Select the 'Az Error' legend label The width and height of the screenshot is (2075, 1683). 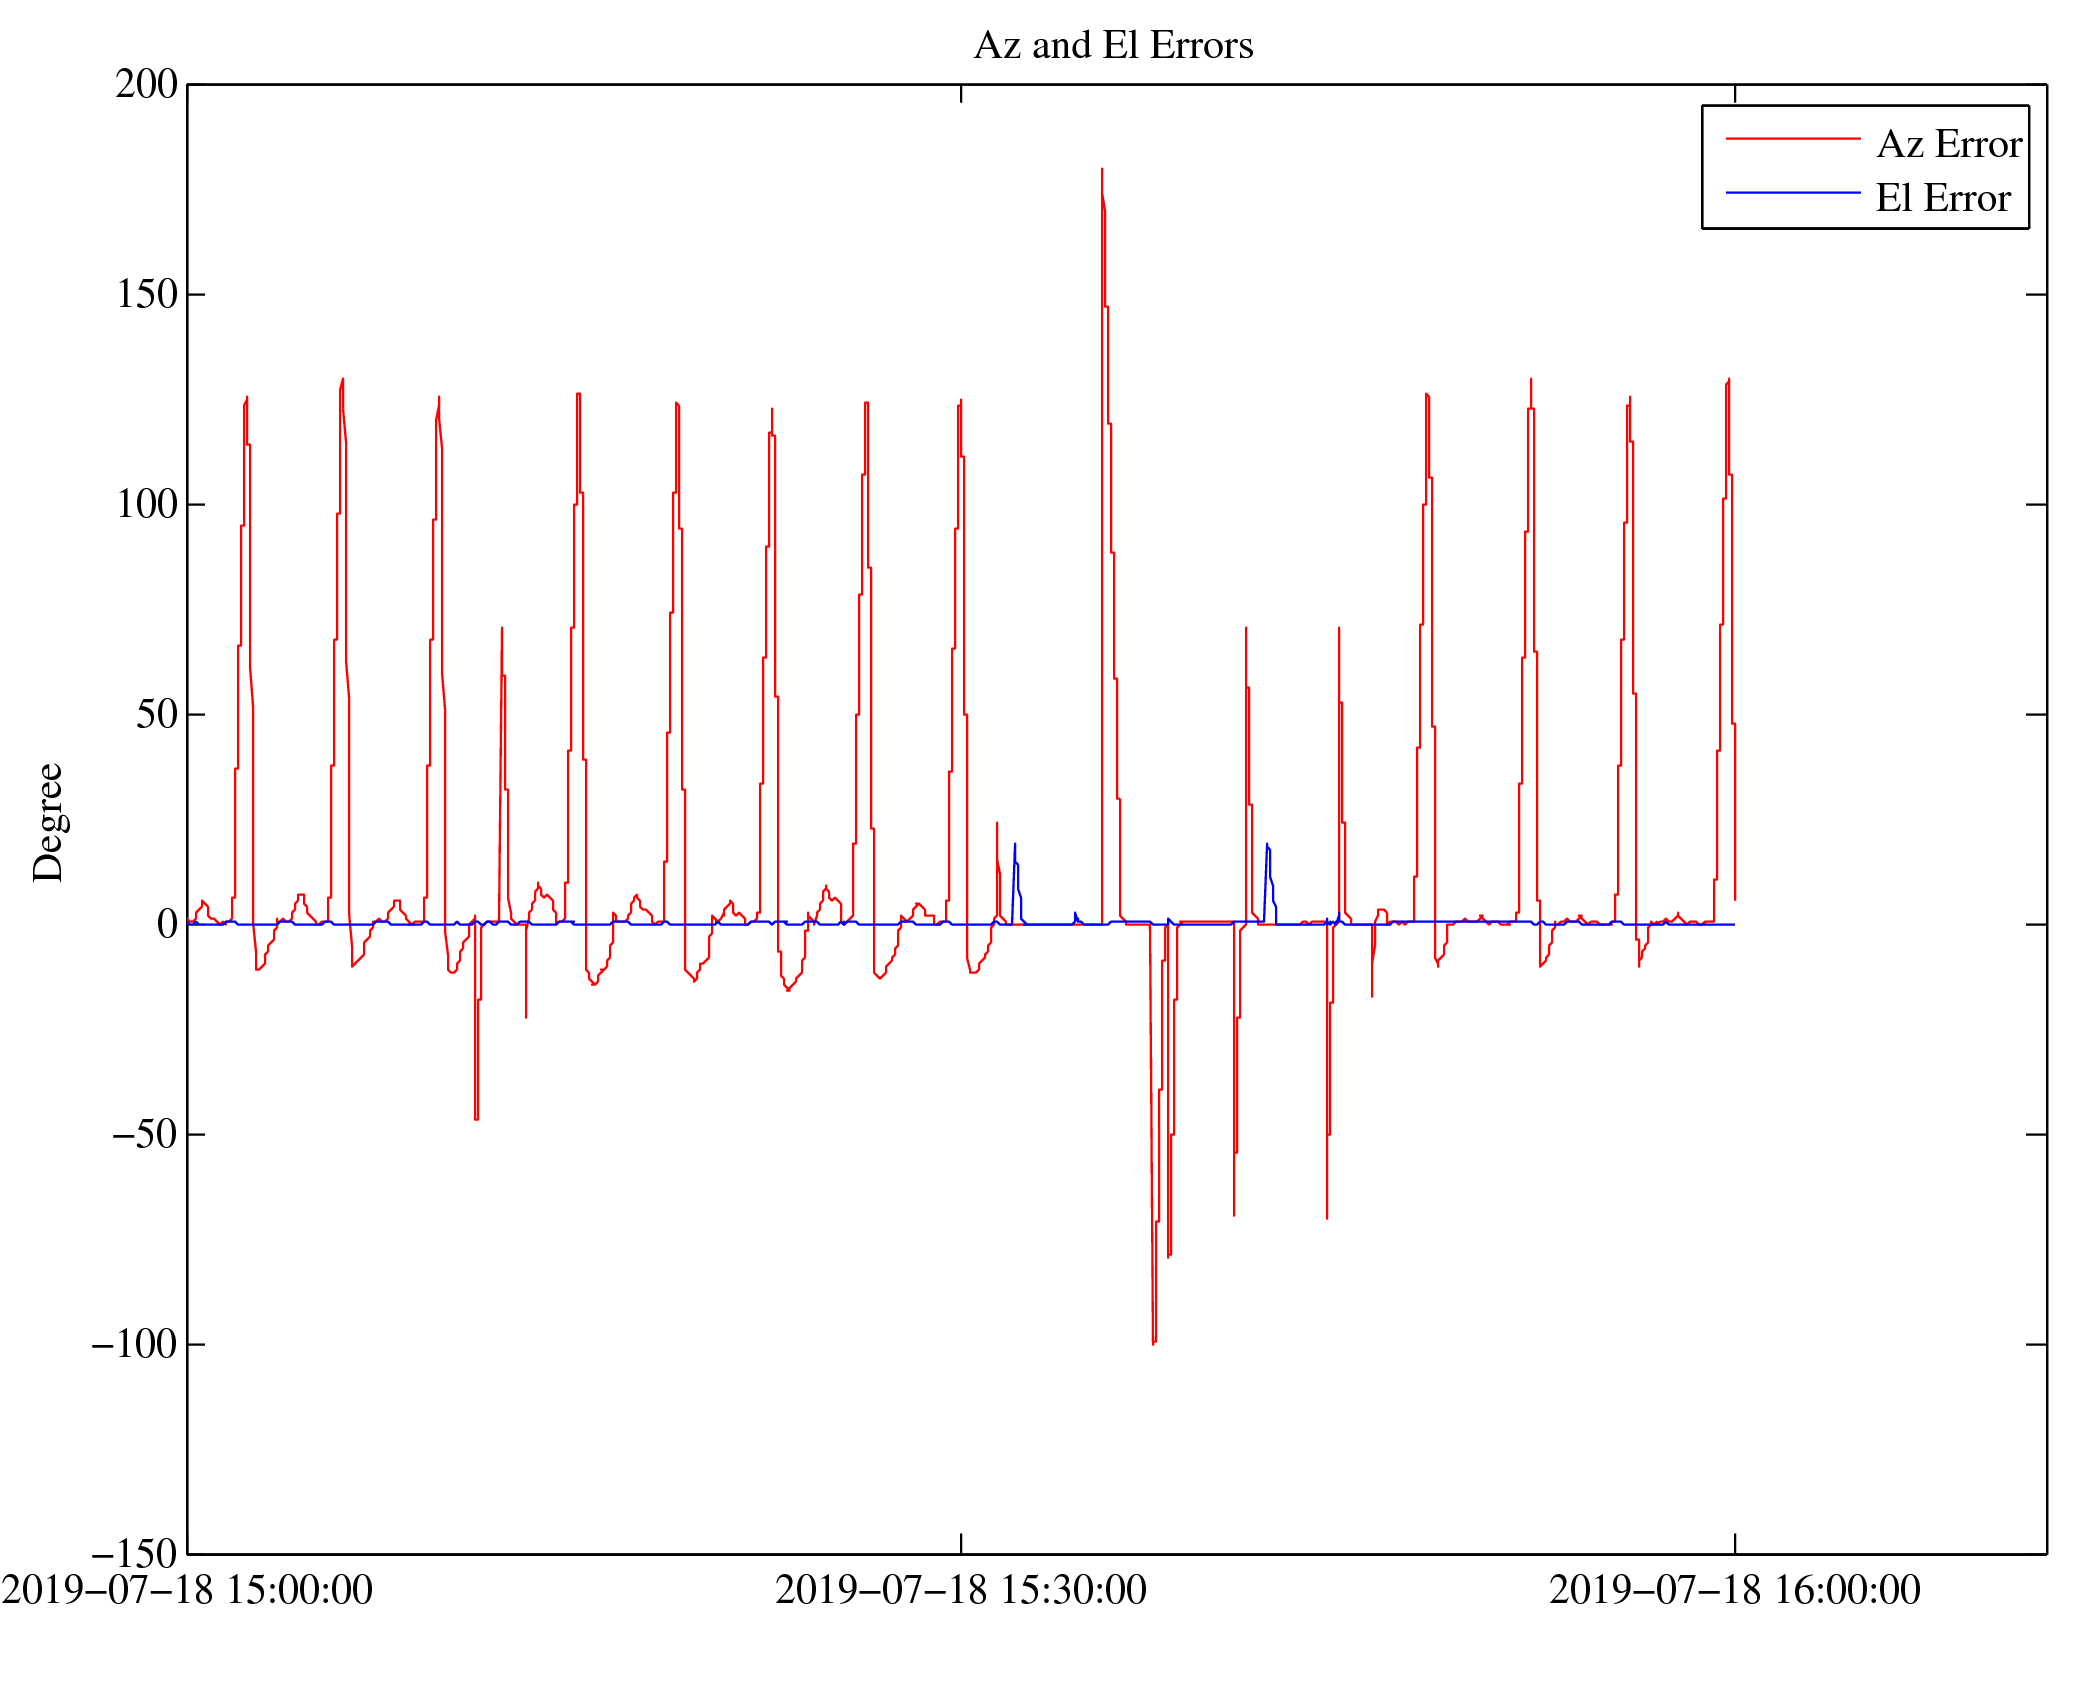(x=1948, y=145)
